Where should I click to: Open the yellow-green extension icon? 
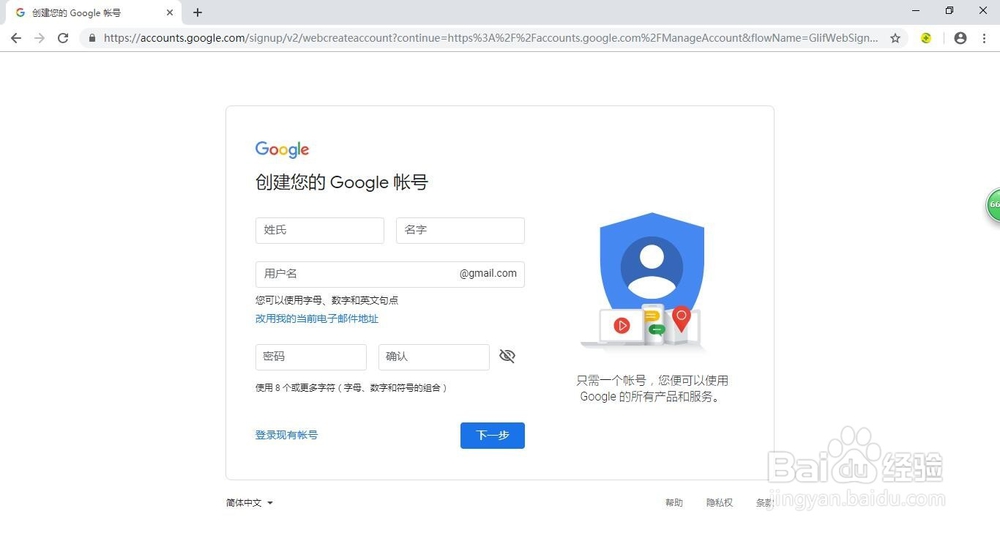pyautogui.click(x=926, y=38)
